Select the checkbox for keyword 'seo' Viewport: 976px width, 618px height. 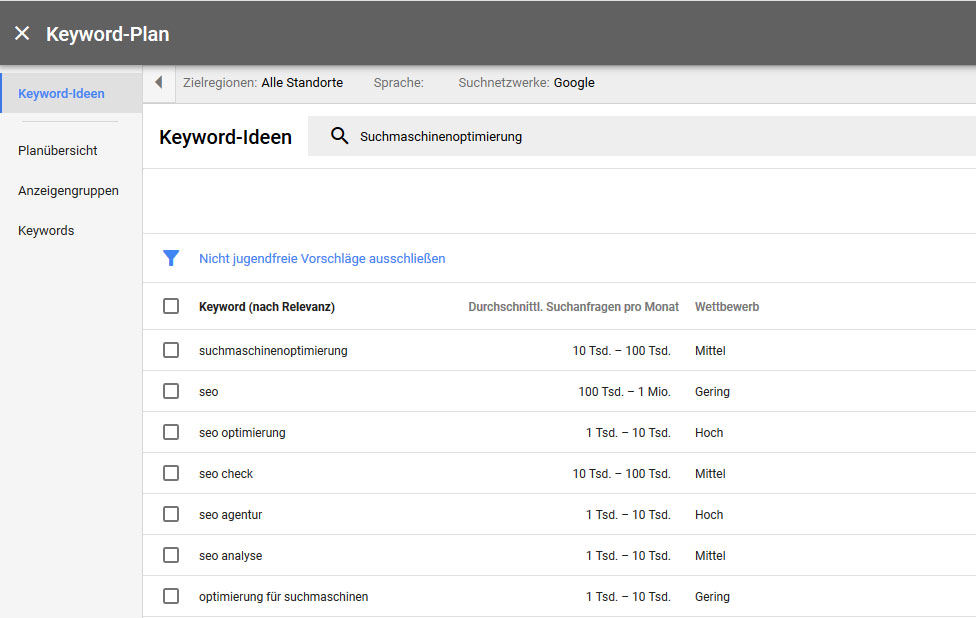point(171,391)
